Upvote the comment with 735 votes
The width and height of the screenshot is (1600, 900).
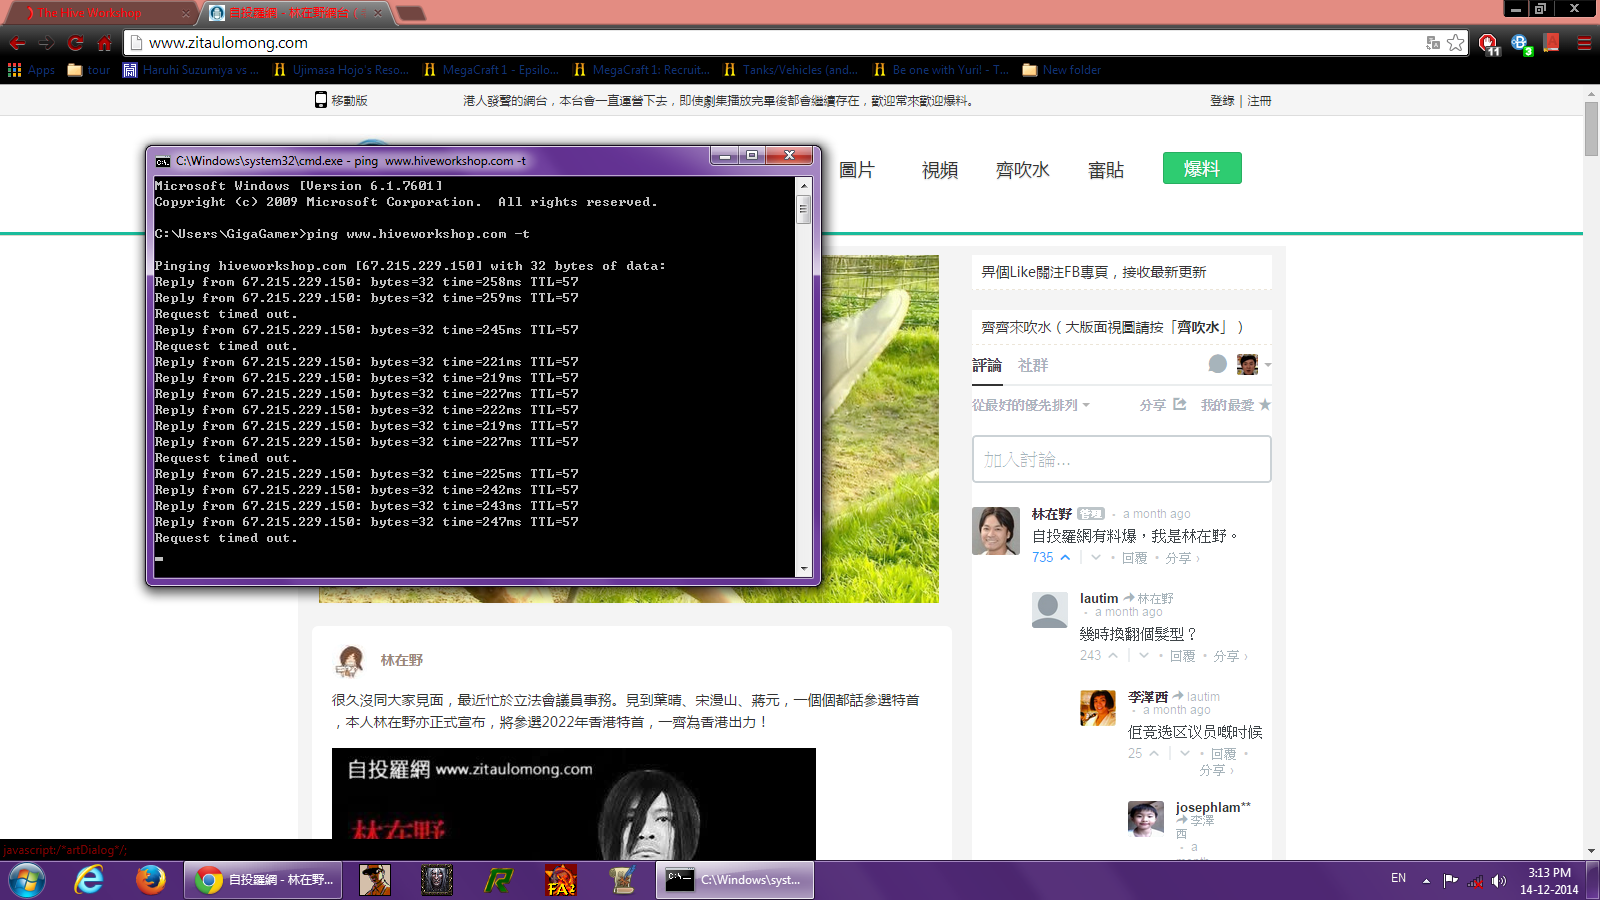(x=1065, y=557)
